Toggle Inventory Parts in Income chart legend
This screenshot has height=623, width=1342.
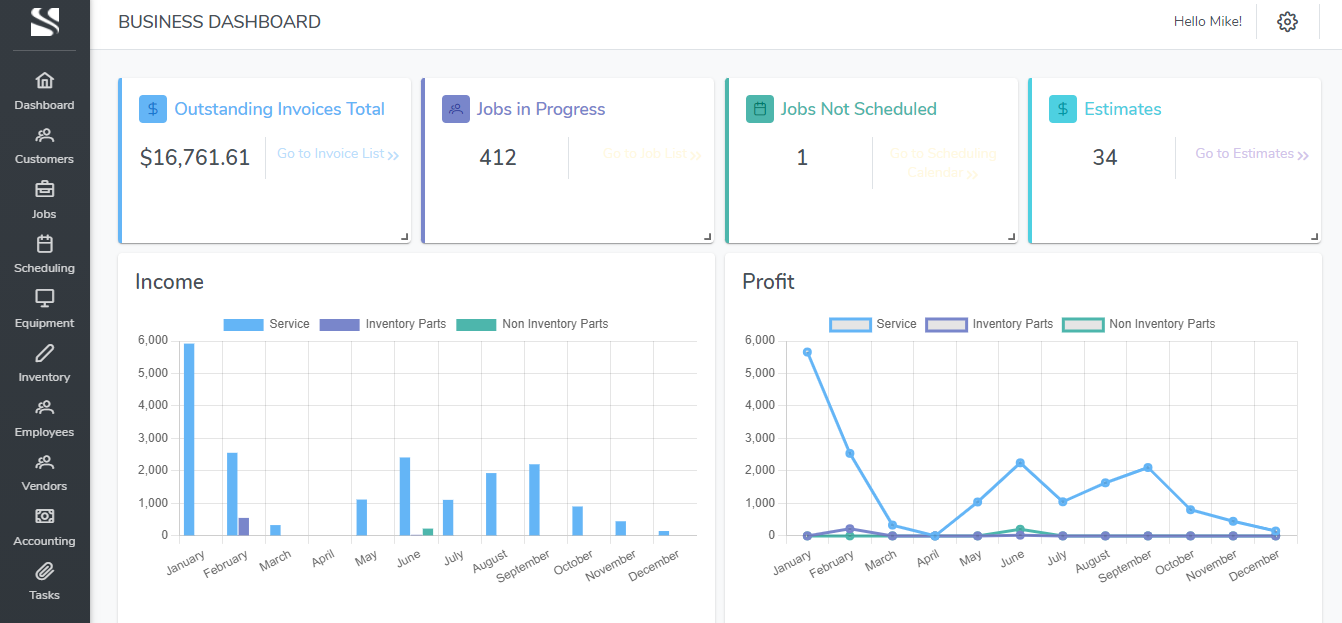[x=383, y=324]
